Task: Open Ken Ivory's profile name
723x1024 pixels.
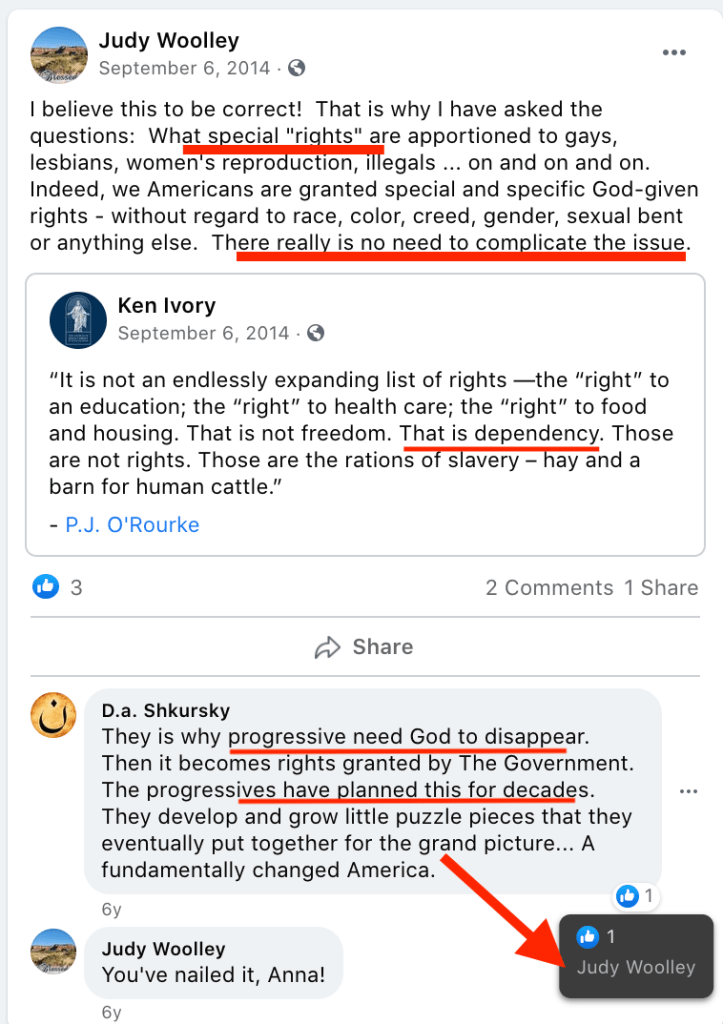Action: click(x=166, y=305)
